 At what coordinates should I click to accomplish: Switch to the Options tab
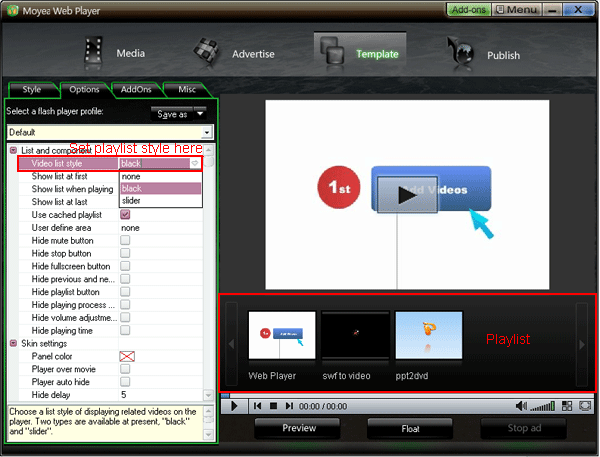tap(84, 90)
